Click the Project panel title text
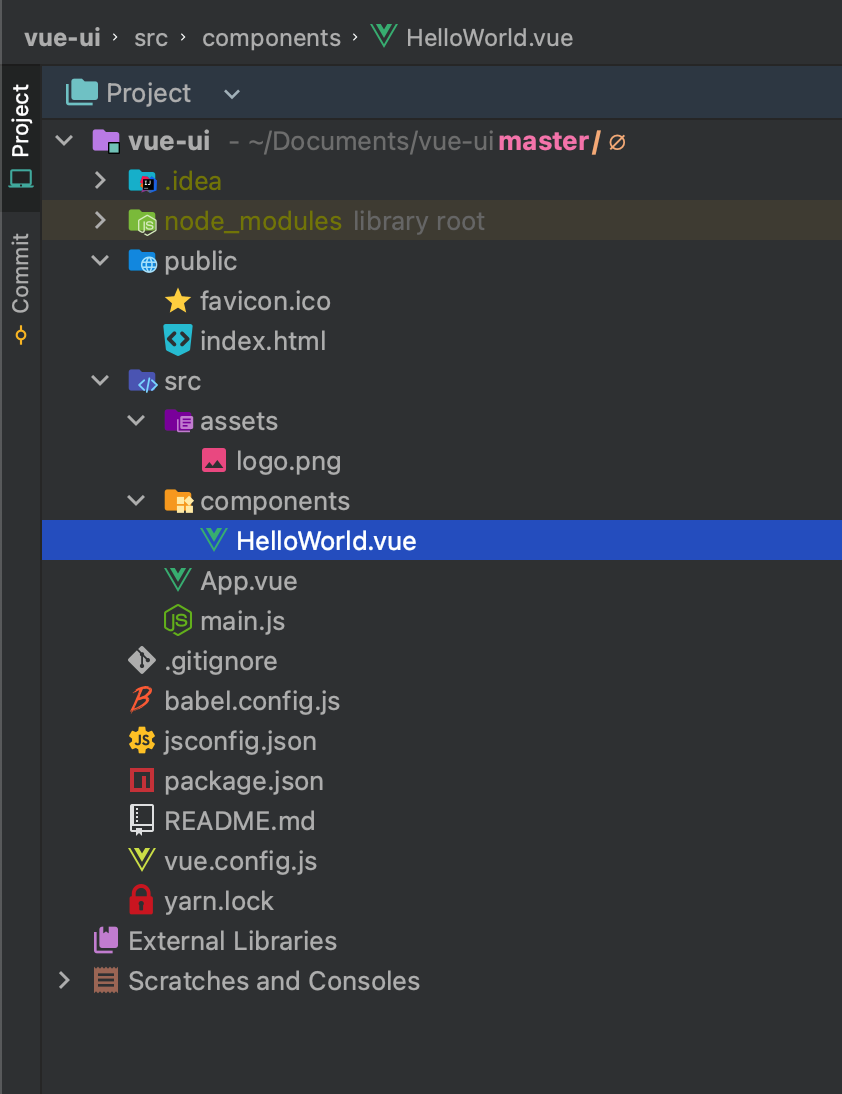This screenshot has height=1094, width=842. click(149, 93)
